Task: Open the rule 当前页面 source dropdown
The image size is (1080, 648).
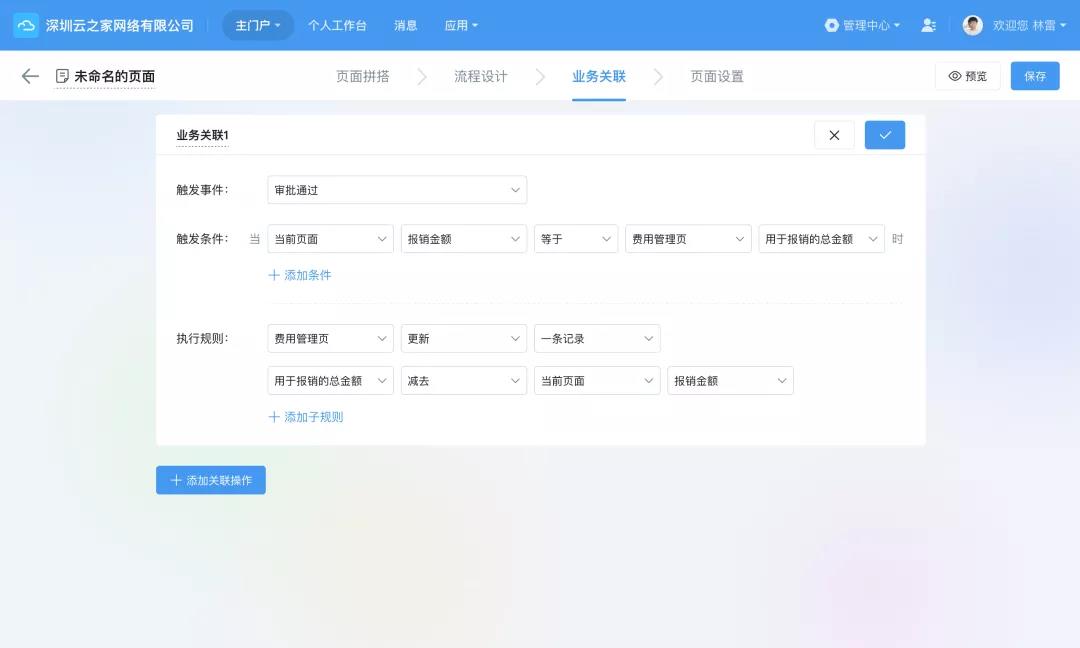Action: [597, 381]
